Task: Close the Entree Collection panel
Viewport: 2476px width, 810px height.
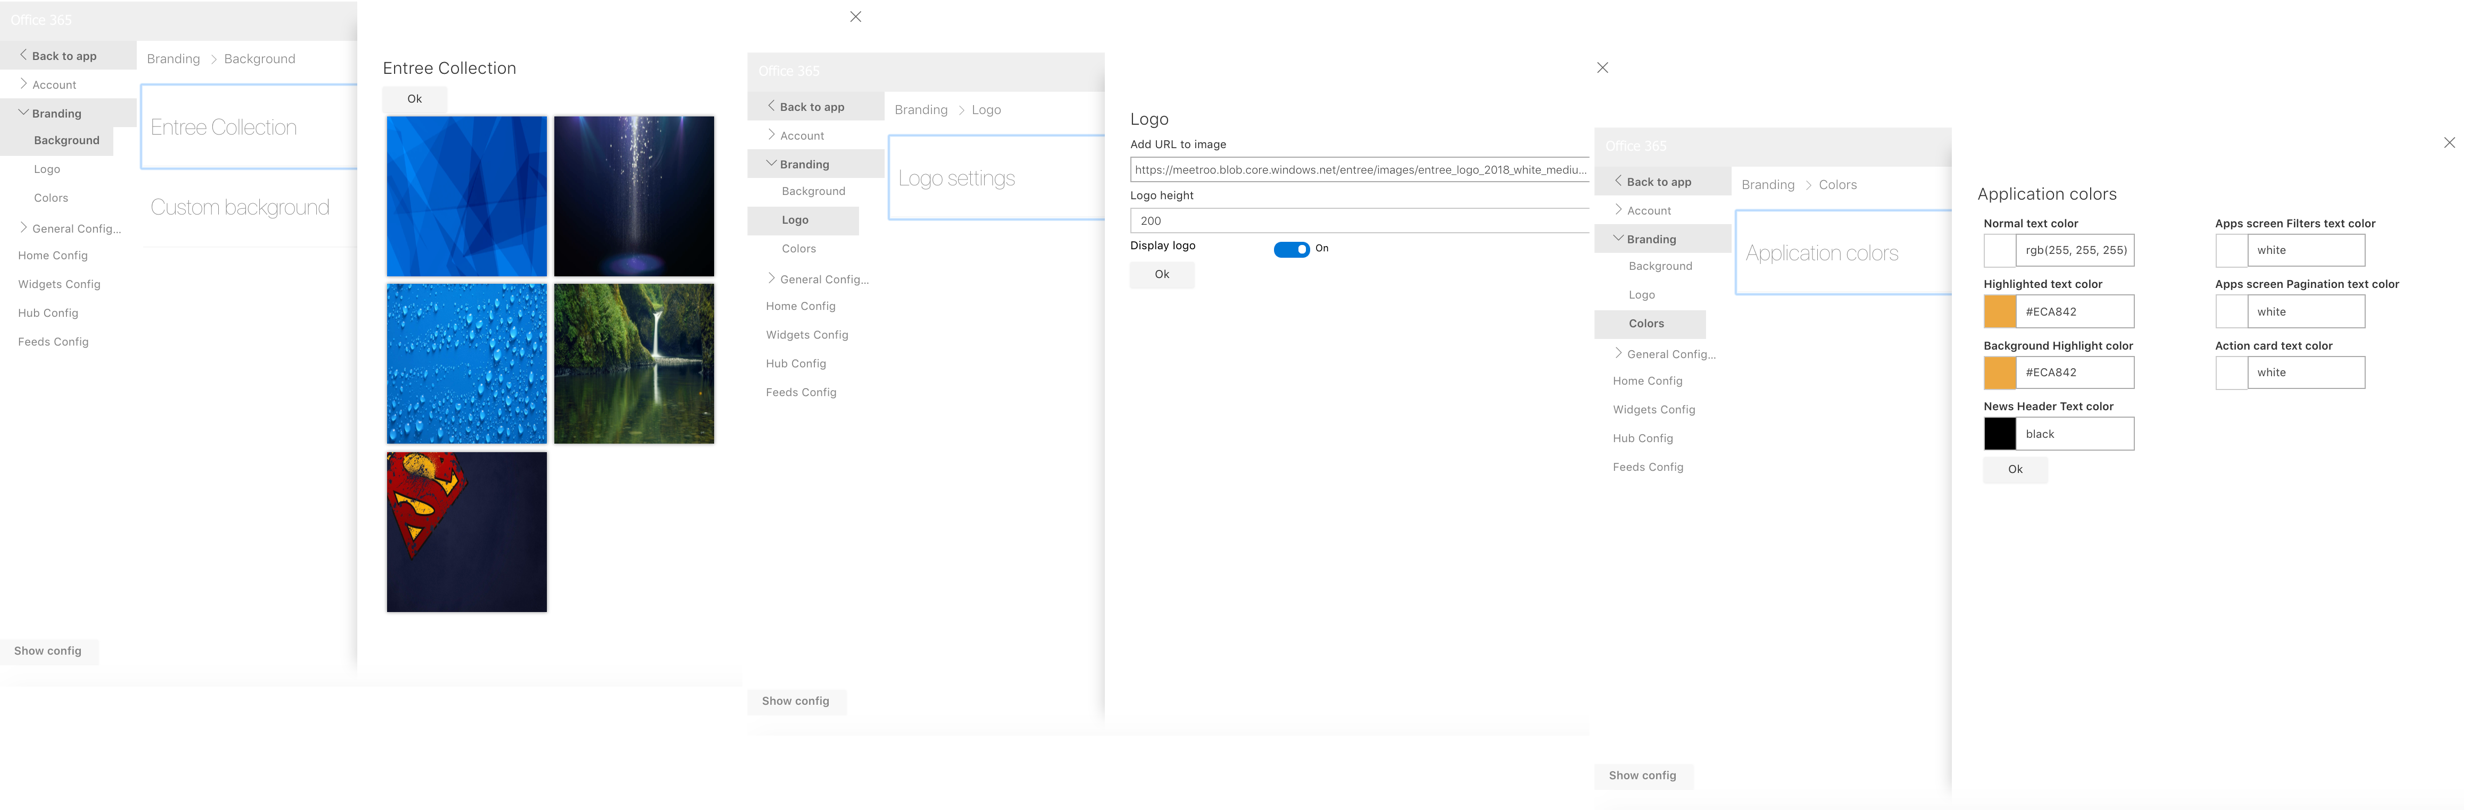Action: point(855,17)
